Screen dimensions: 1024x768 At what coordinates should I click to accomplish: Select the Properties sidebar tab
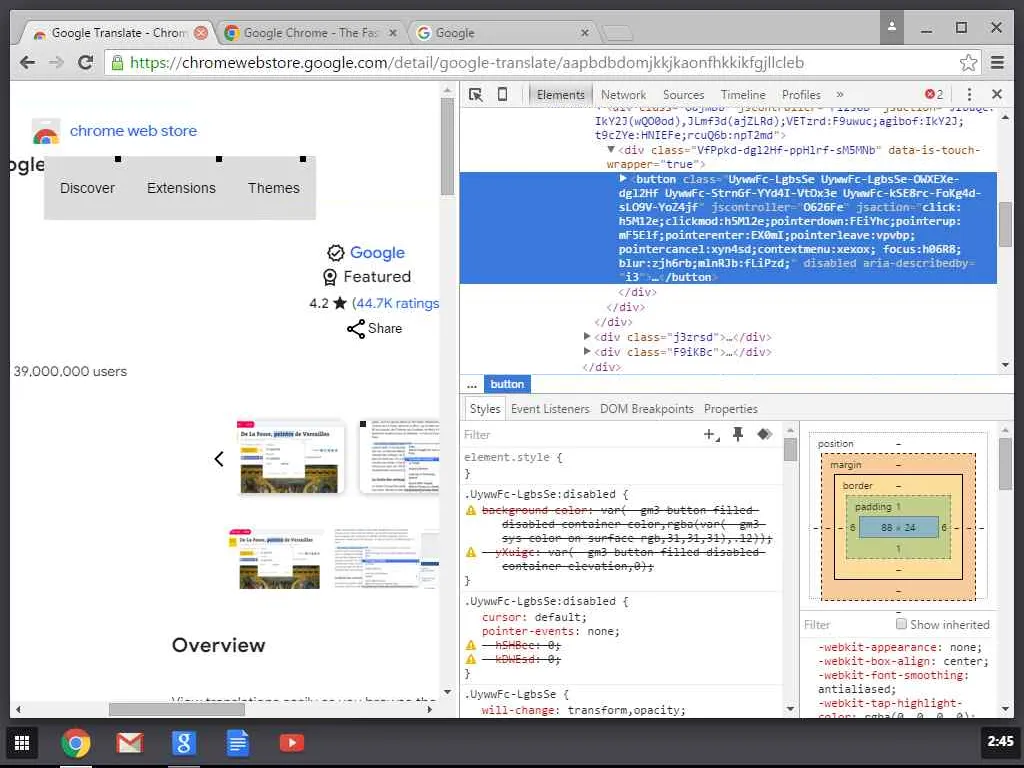[x=731, y=409]
